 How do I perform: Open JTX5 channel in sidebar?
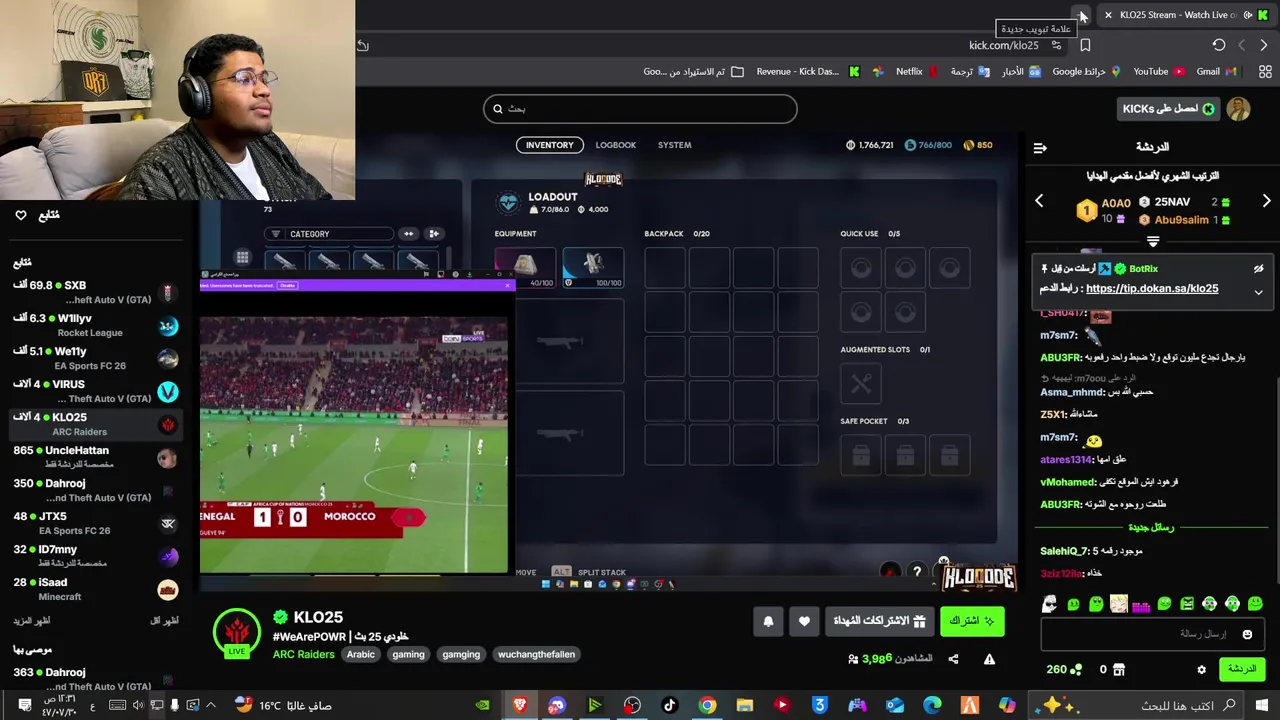pos(95,523)
